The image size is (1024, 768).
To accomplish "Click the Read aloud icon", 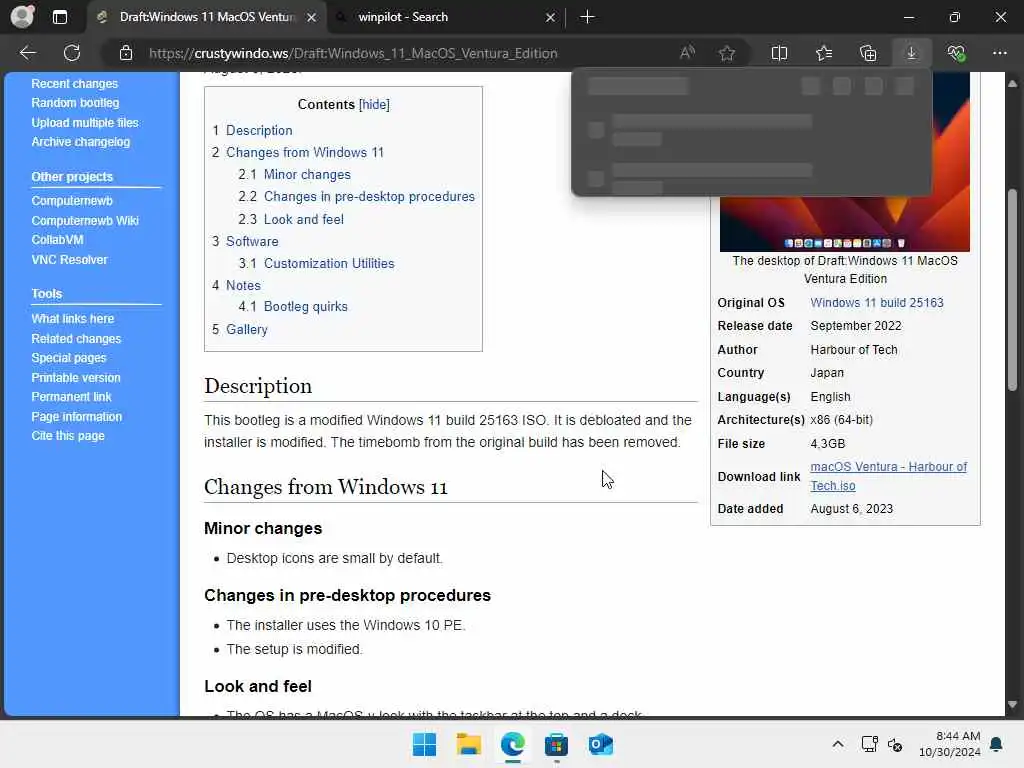I will click(687, 53).
